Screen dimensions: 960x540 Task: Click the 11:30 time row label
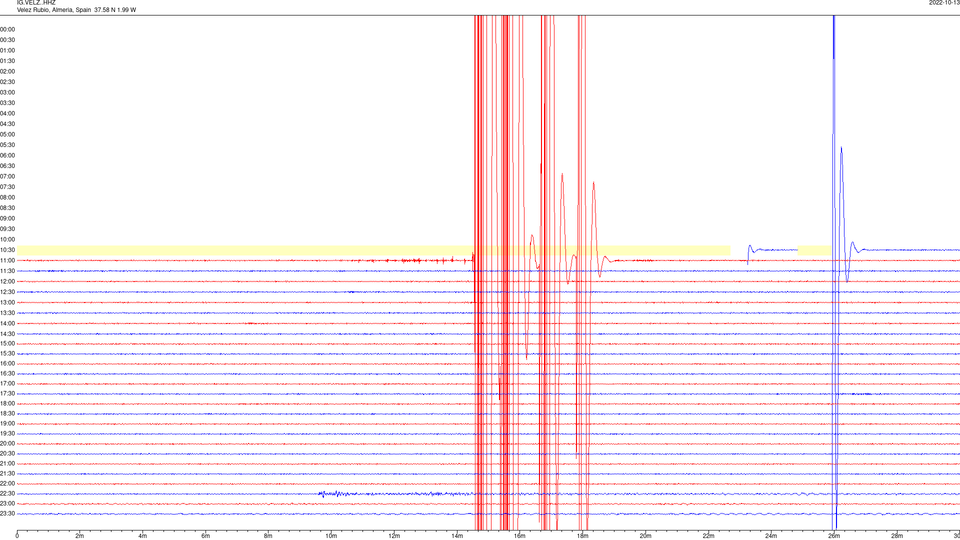(x=7, y=271)
